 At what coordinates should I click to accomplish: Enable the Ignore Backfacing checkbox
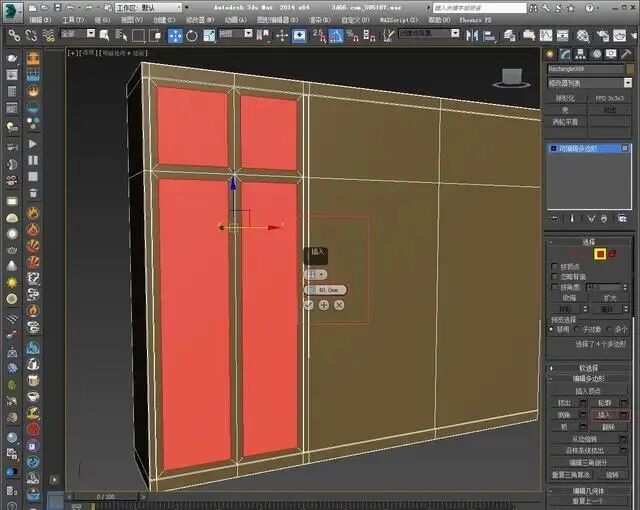(x=554, y=277)
